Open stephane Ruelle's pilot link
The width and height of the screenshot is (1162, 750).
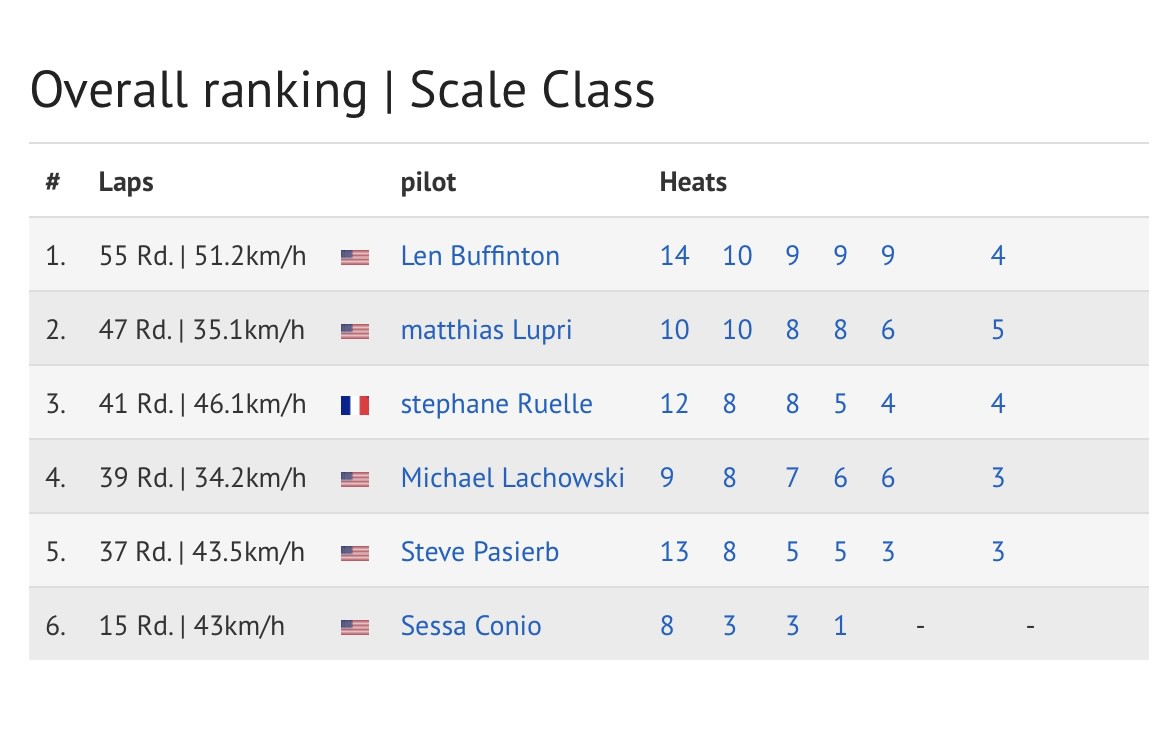point(497,404)
